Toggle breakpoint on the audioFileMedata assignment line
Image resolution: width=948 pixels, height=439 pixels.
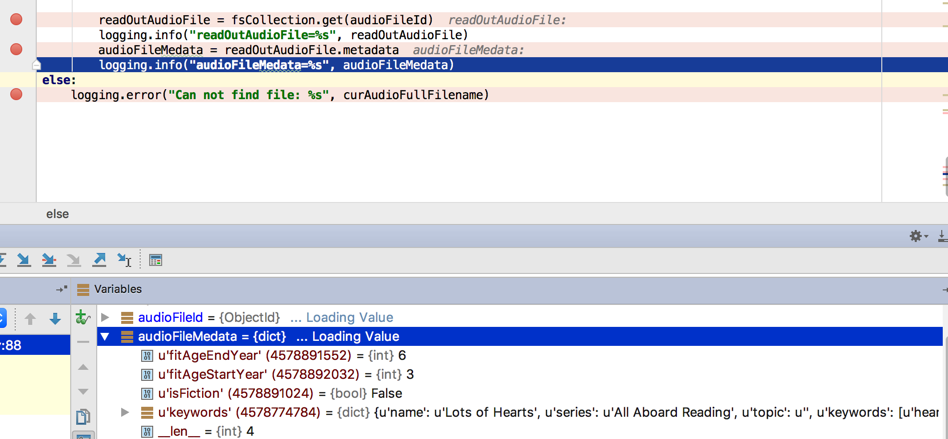pyautogui.click(x=16, y=49)
